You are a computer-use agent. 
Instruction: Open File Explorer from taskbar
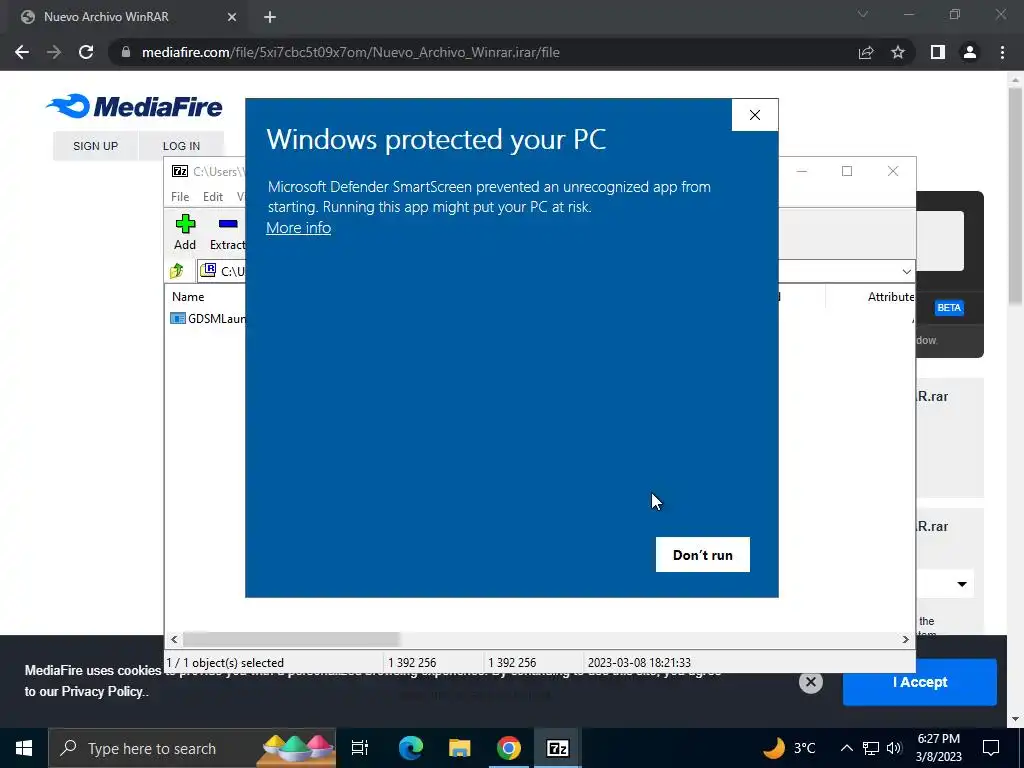click(x=459, y=748)
